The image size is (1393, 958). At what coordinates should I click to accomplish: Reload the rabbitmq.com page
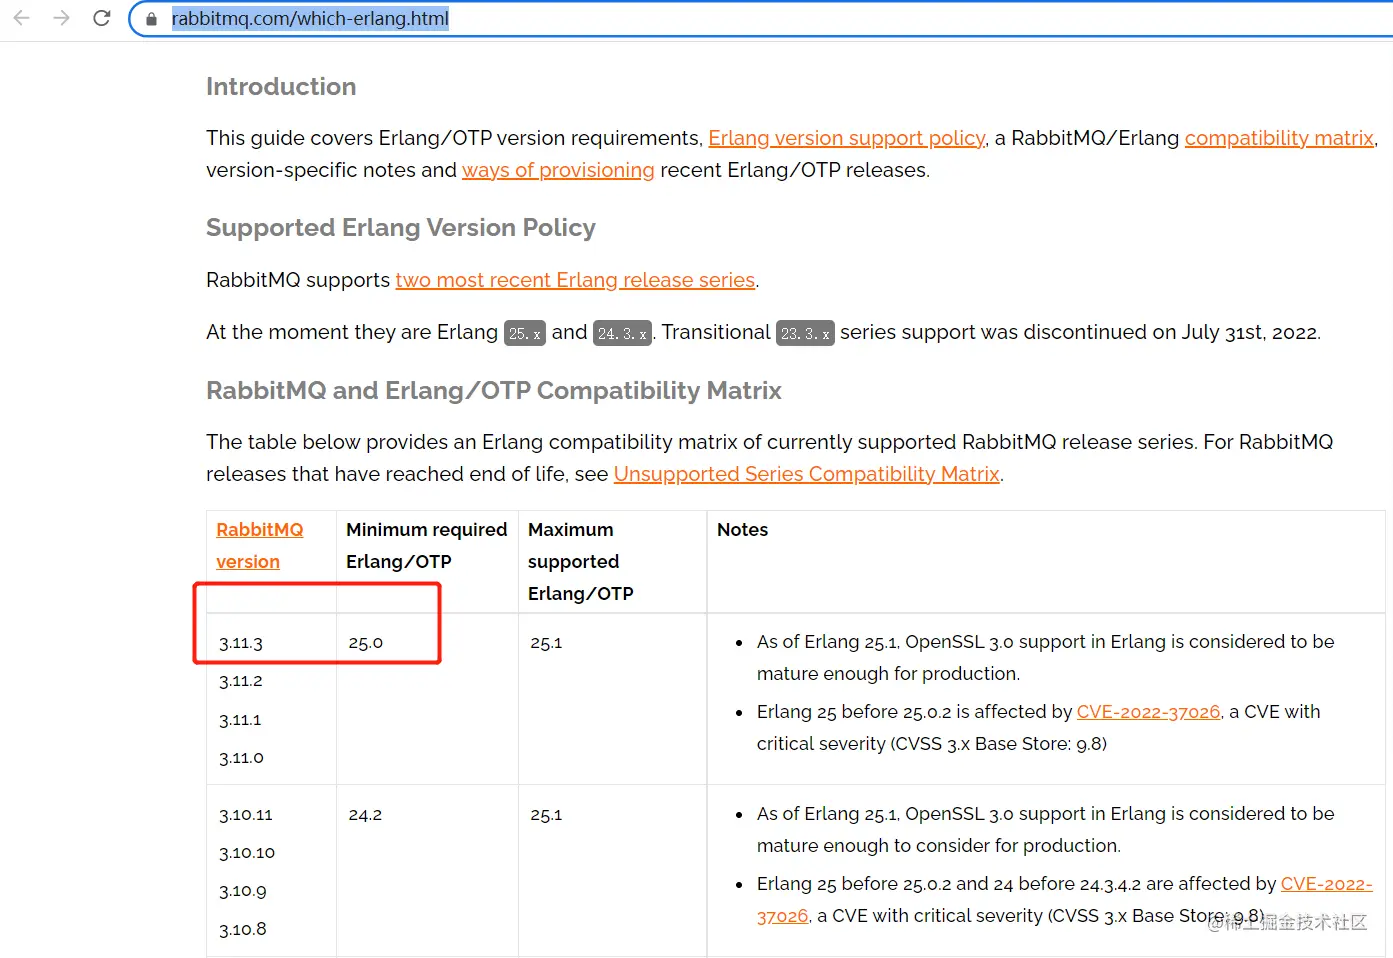101,18
